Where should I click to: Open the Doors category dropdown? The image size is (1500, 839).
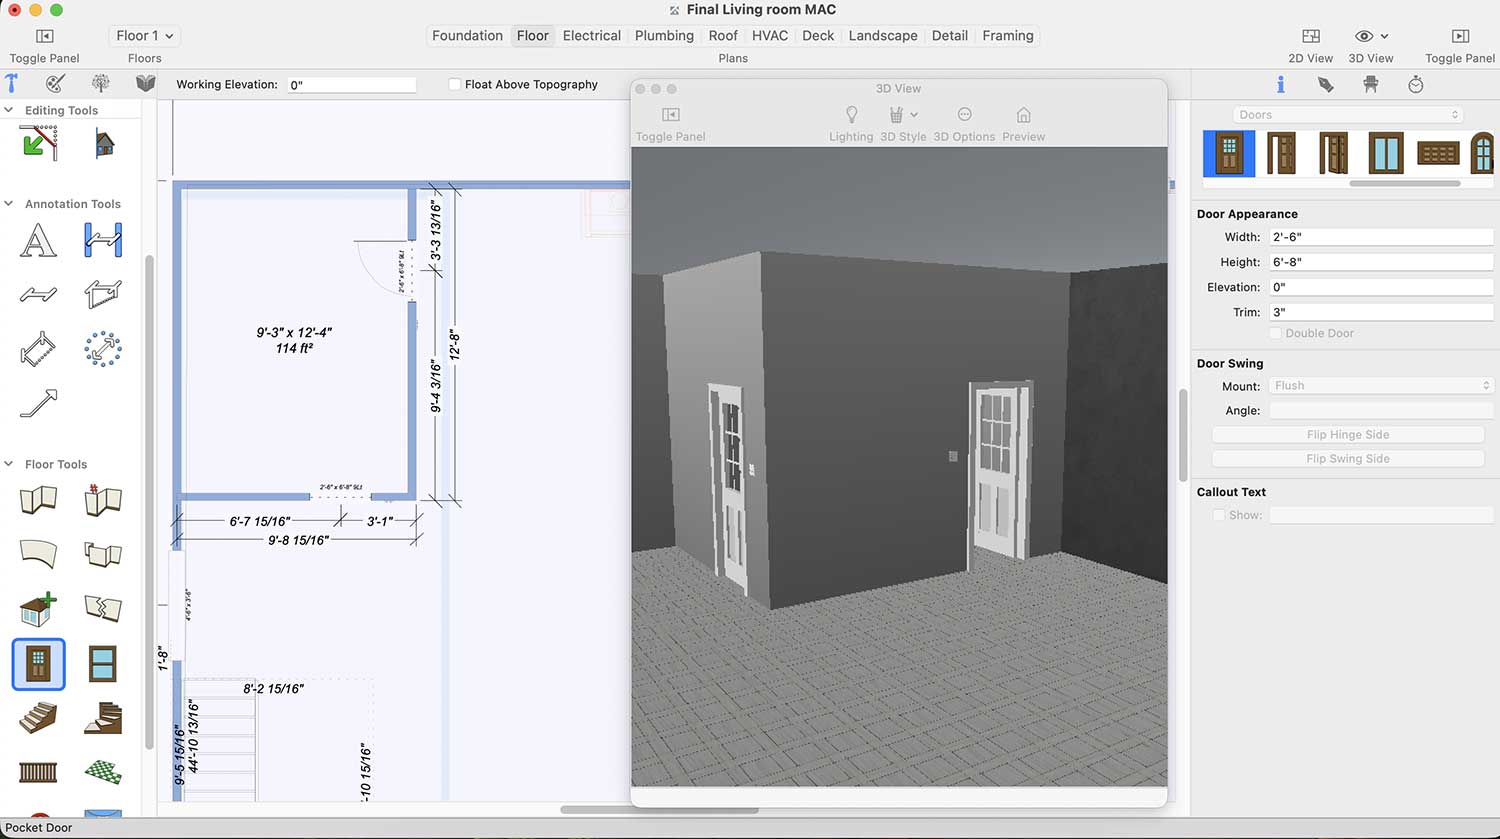coord(1348,115)
